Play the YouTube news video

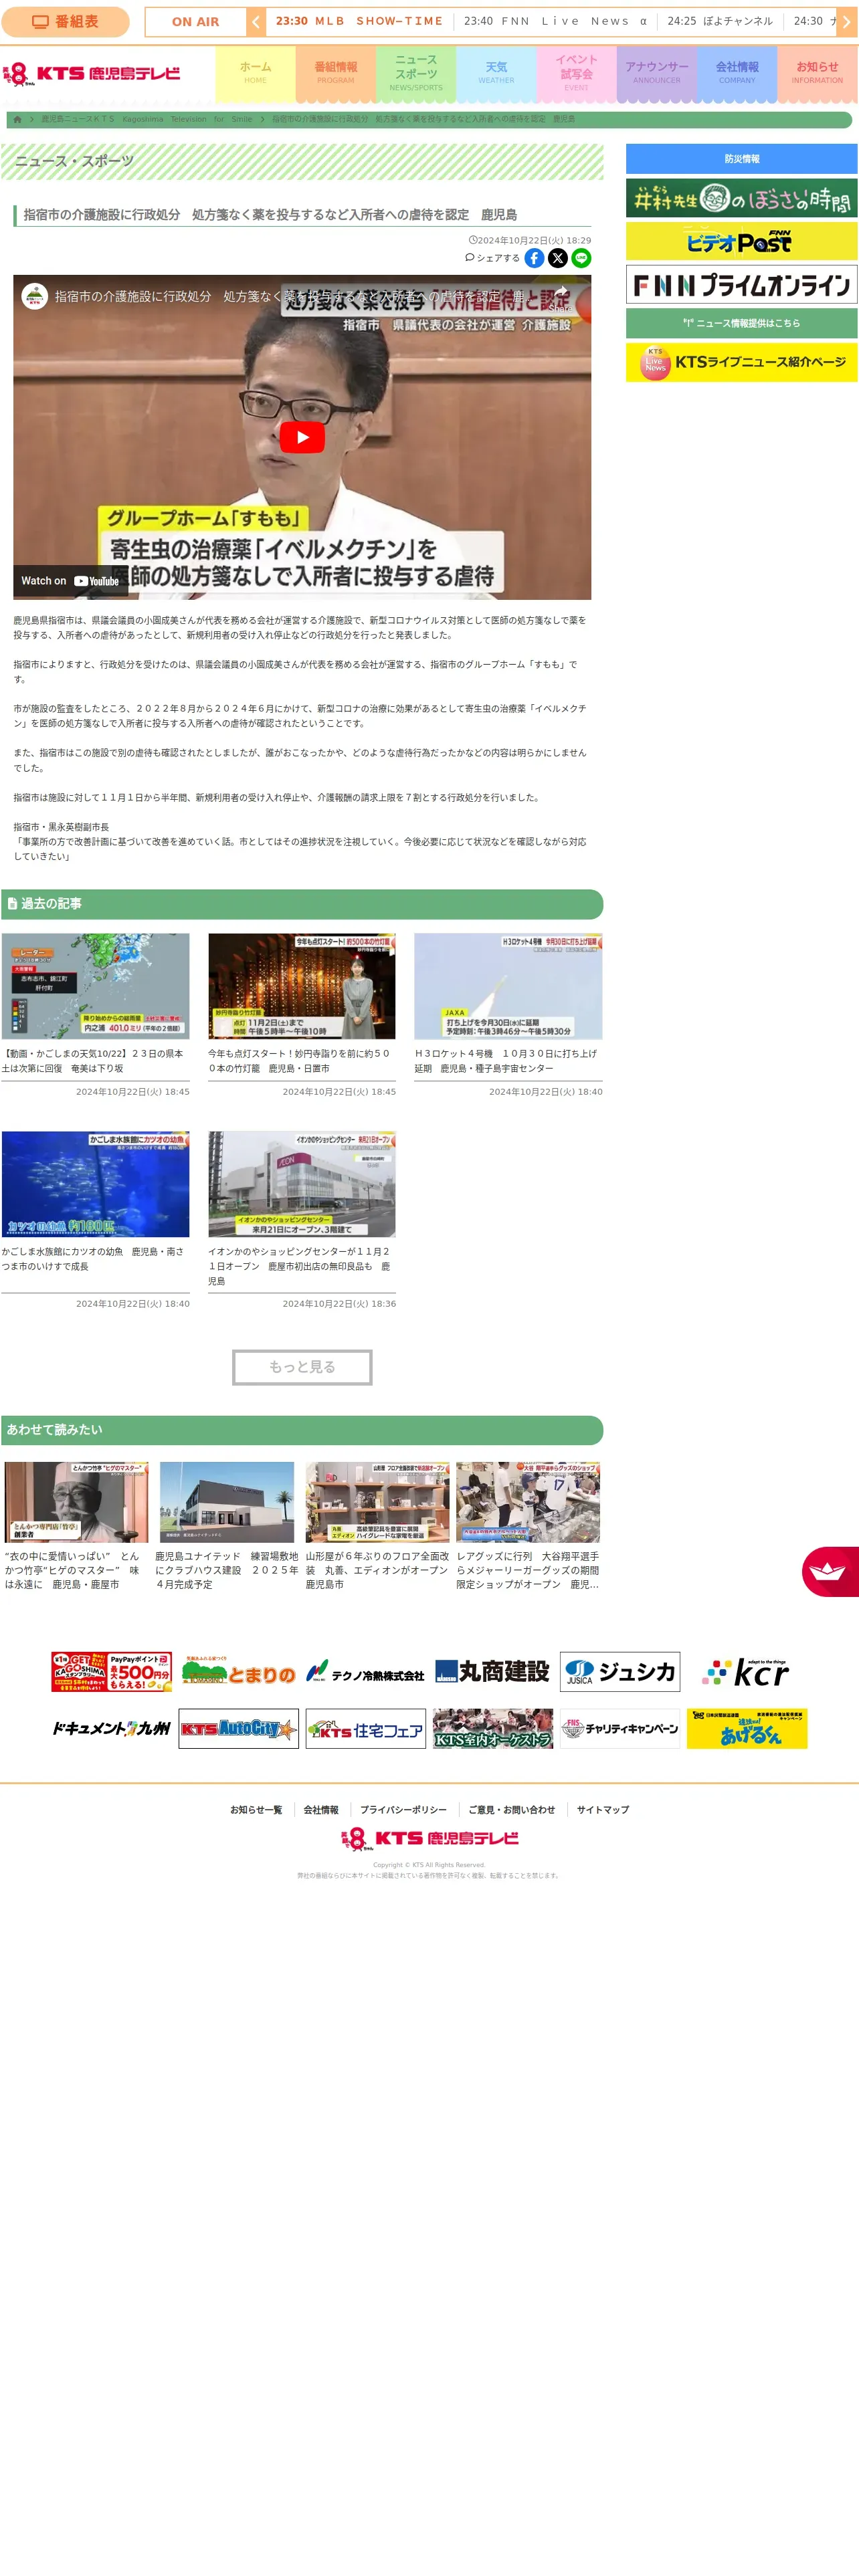tap(302, 437)
